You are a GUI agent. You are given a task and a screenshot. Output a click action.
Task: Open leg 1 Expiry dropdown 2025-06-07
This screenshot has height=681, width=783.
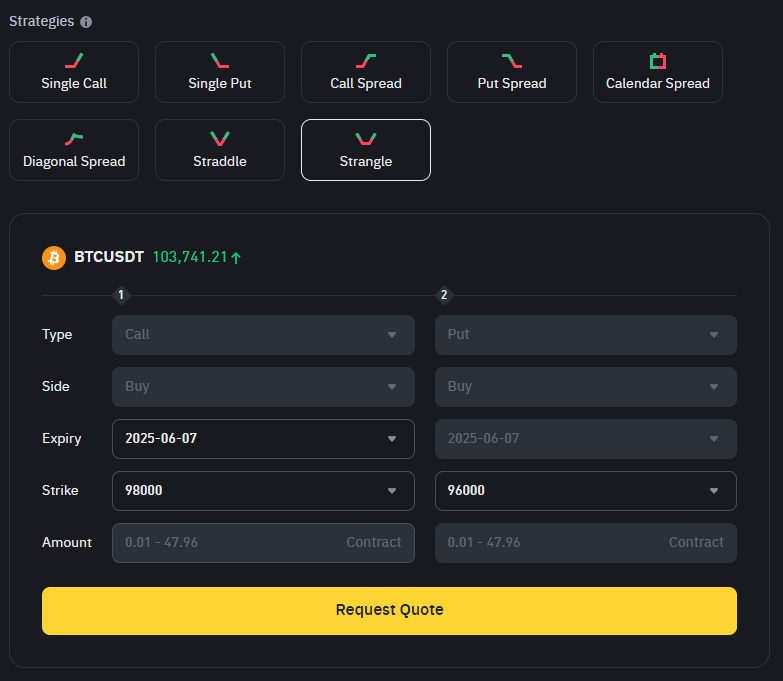(263, 439)
